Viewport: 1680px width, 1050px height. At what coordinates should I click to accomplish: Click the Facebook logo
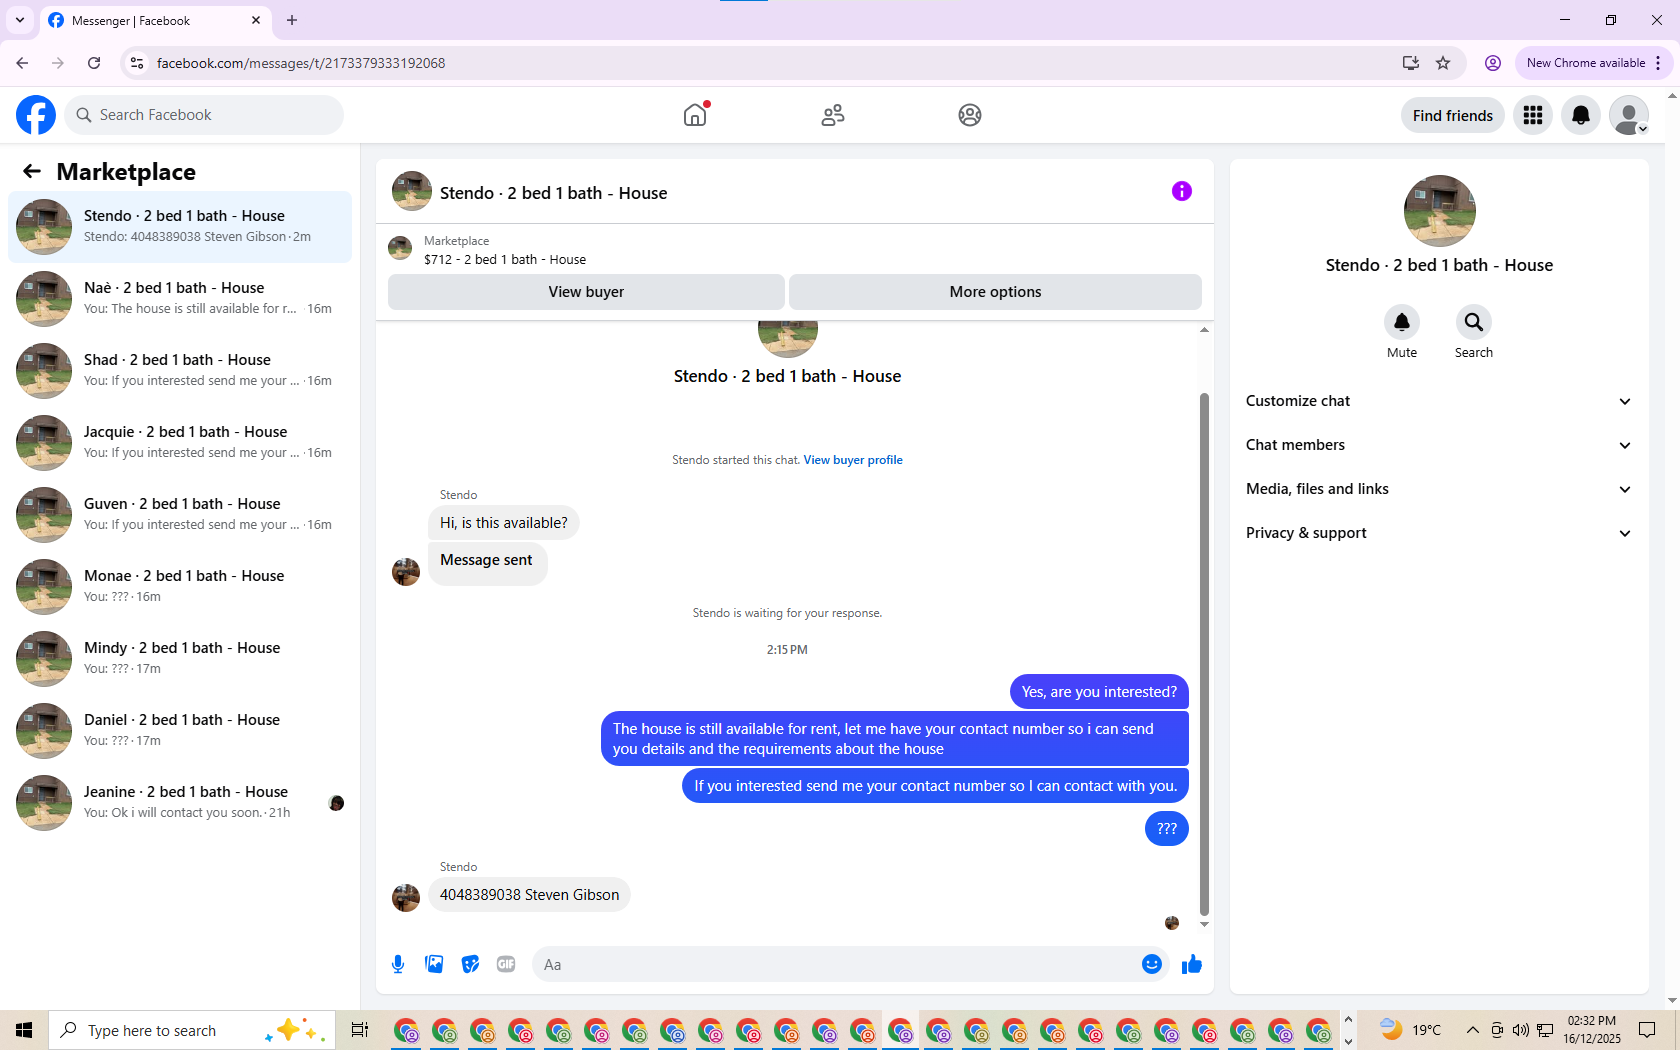(x=36, y=115)
